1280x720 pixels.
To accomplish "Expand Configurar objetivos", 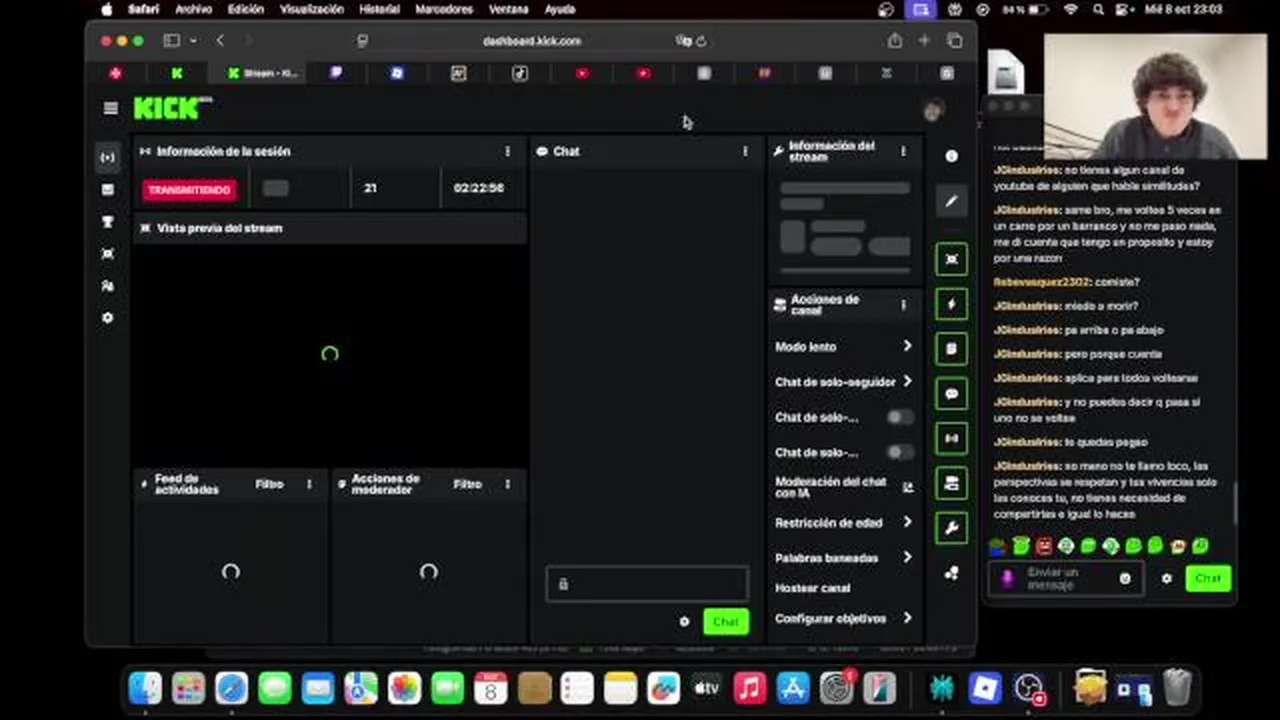I will point(844,618).
